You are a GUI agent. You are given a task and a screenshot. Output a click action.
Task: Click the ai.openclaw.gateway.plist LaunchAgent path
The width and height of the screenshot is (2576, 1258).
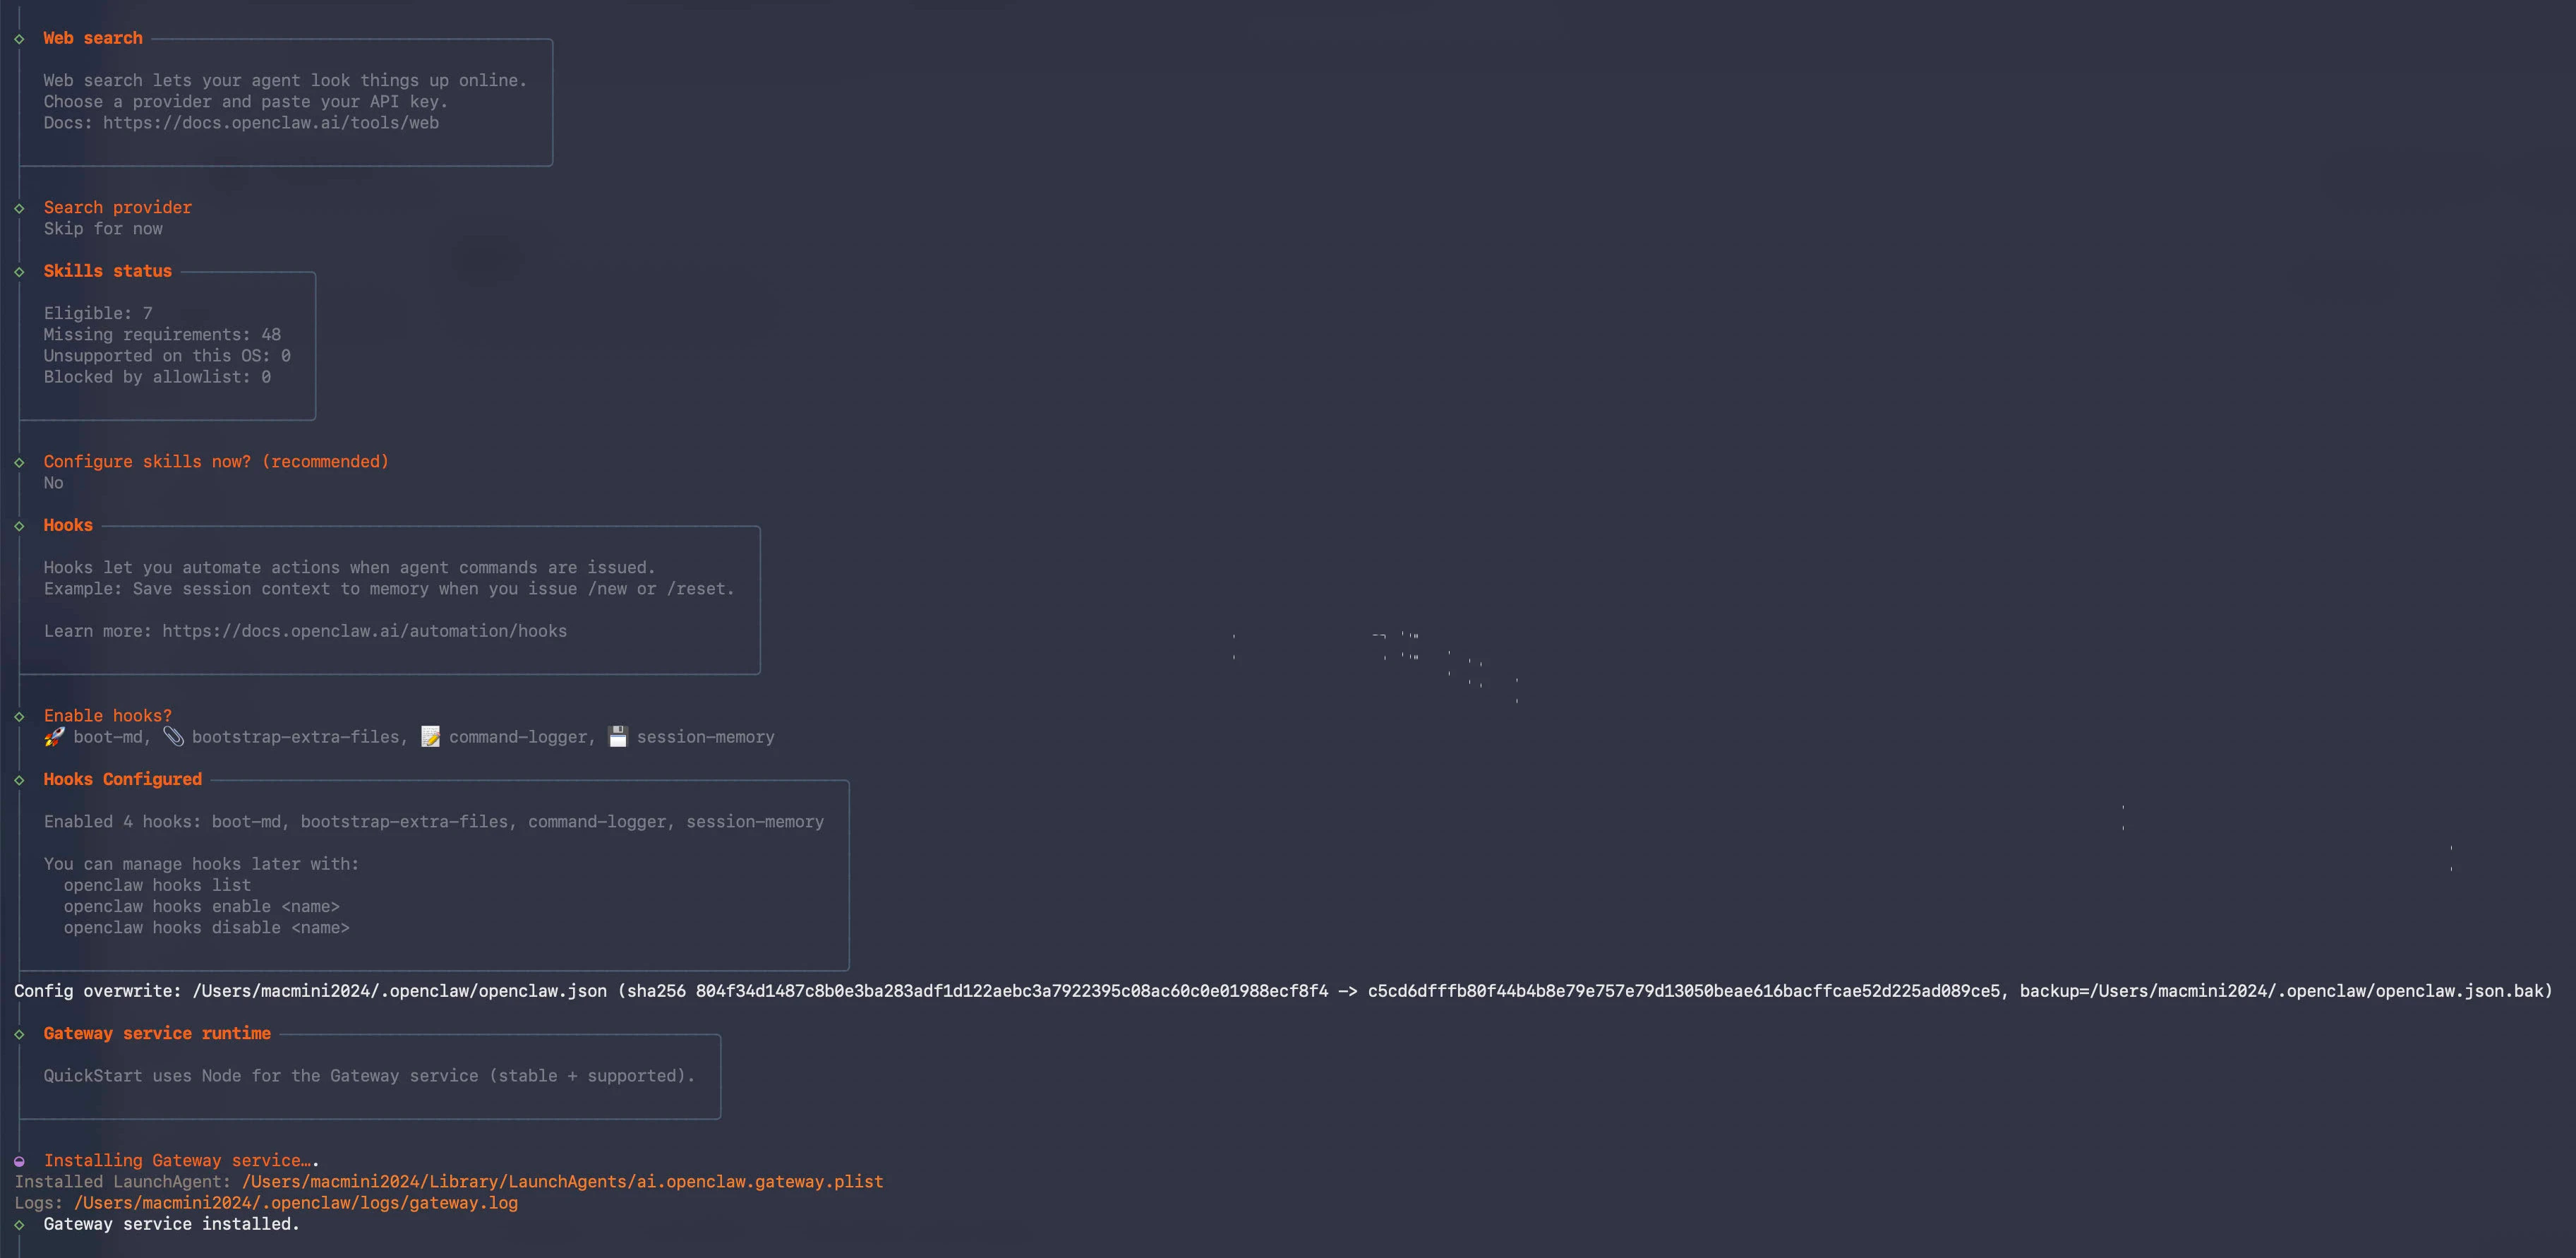[562, 1182]
